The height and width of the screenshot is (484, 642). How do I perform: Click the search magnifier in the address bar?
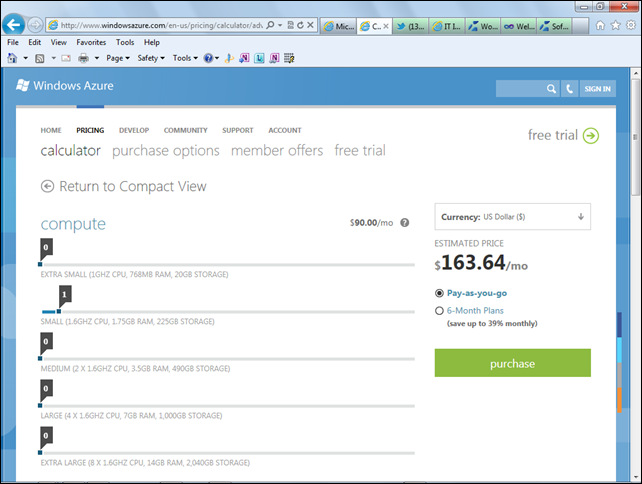(x=270, y=25)
